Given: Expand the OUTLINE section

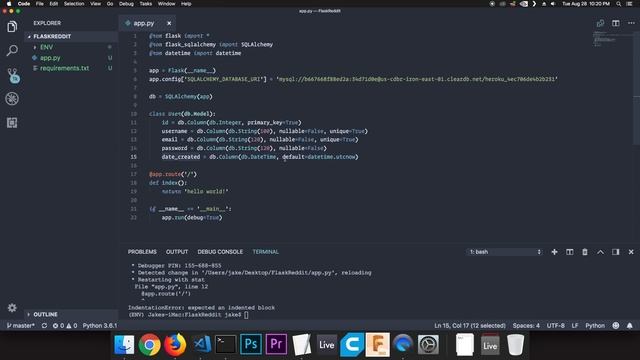Looking at the screenshot, I should pos(71,314).
